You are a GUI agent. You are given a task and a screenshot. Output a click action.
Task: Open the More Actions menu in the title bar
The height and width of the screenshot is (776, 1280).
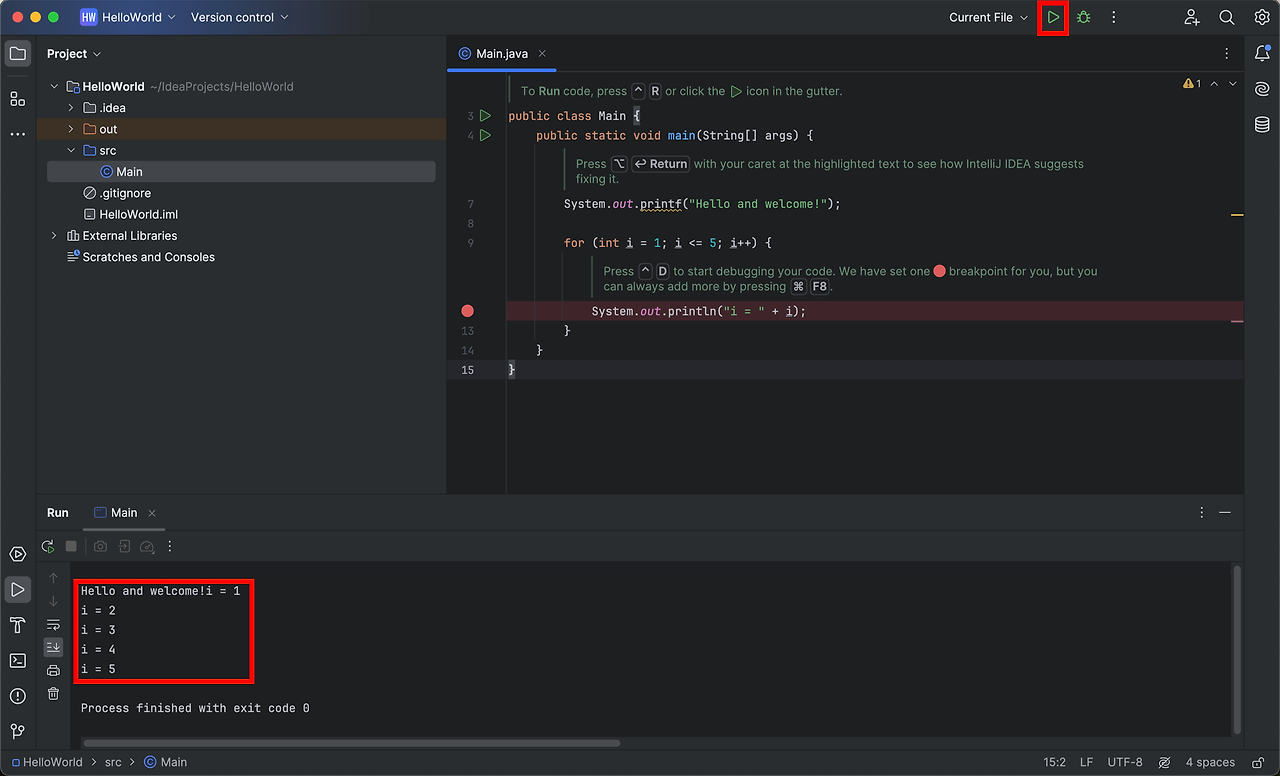coord(1113,17)
